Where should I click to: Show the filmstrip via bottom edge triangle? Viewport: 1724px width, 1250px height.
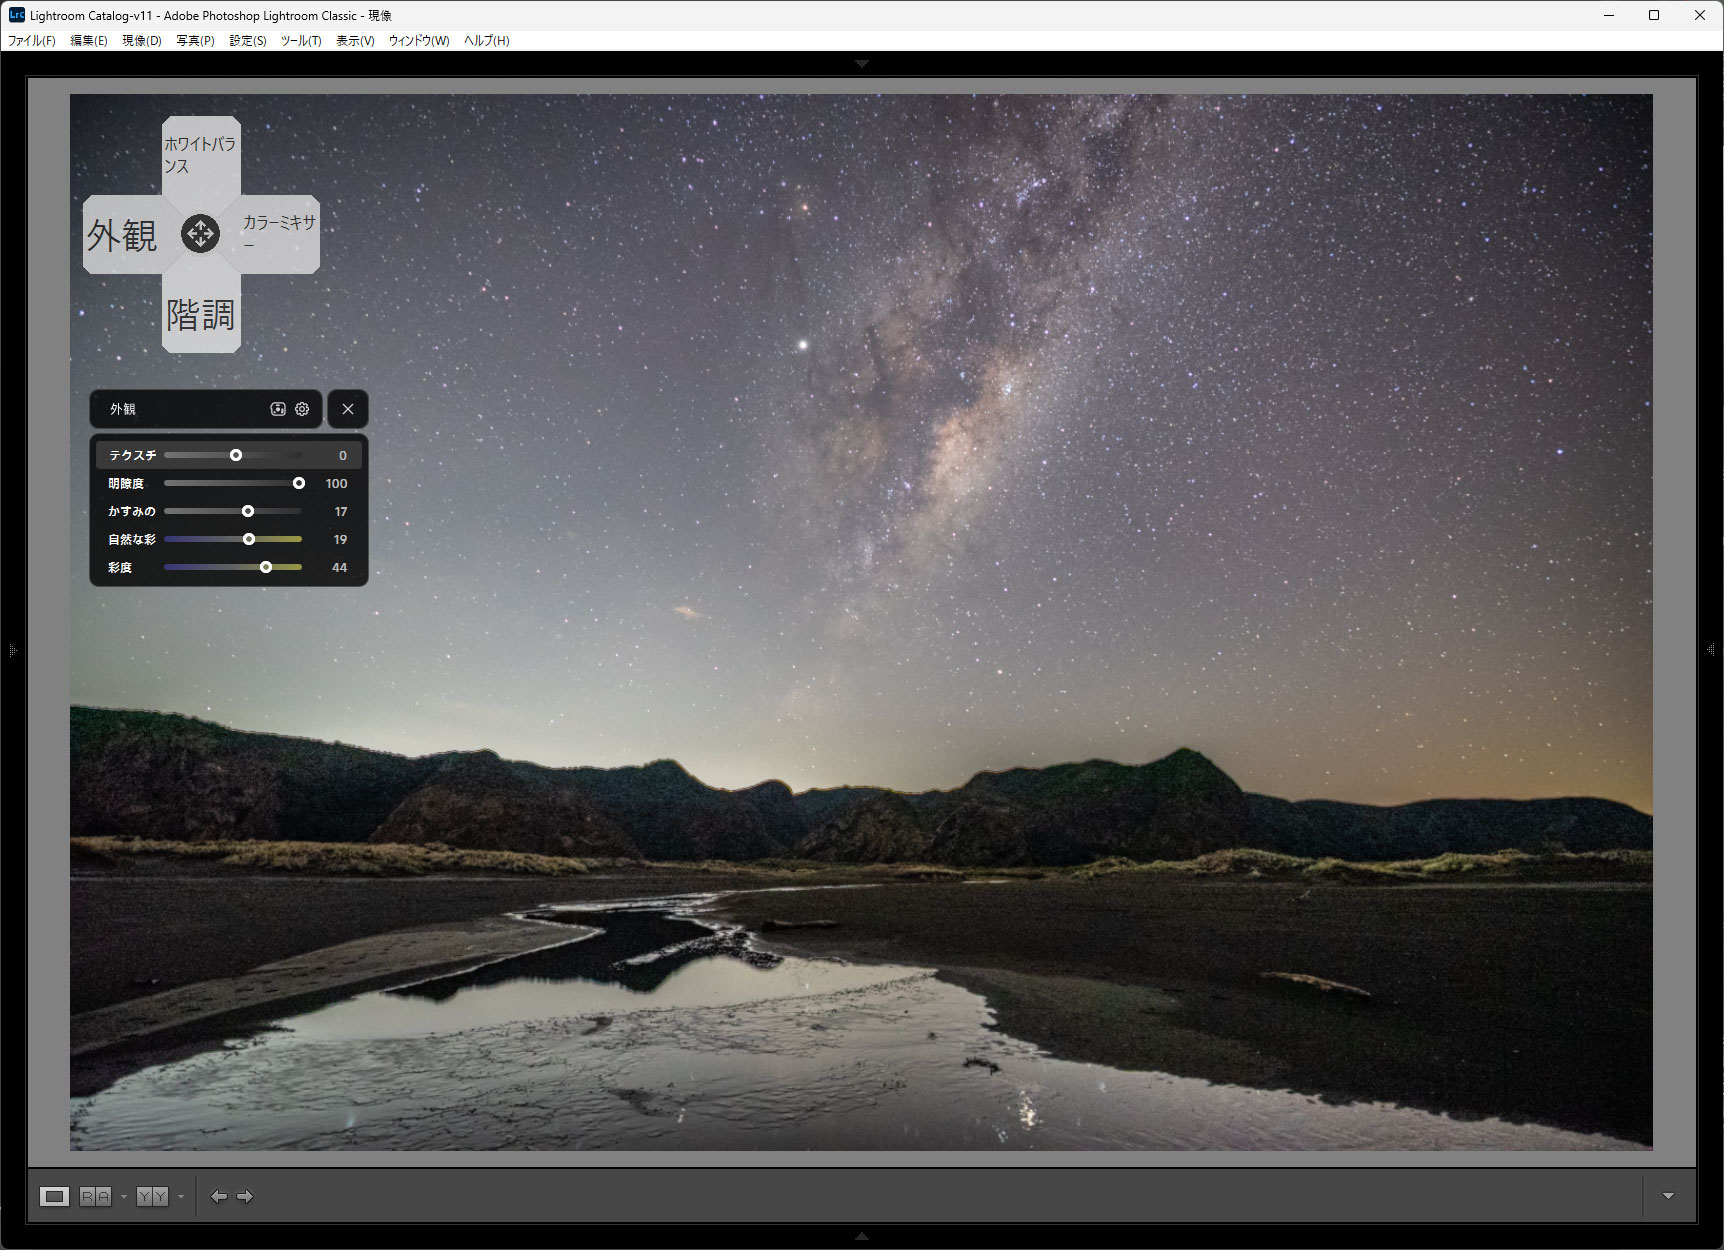[862, 1237]
